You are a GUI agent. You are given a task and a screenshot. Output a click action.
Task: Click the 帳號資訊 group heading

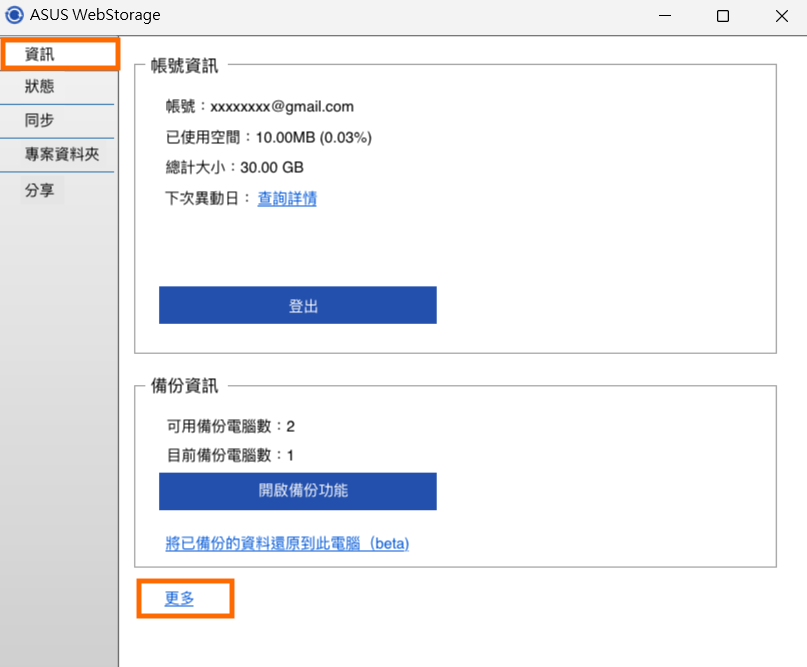(184, 66)
